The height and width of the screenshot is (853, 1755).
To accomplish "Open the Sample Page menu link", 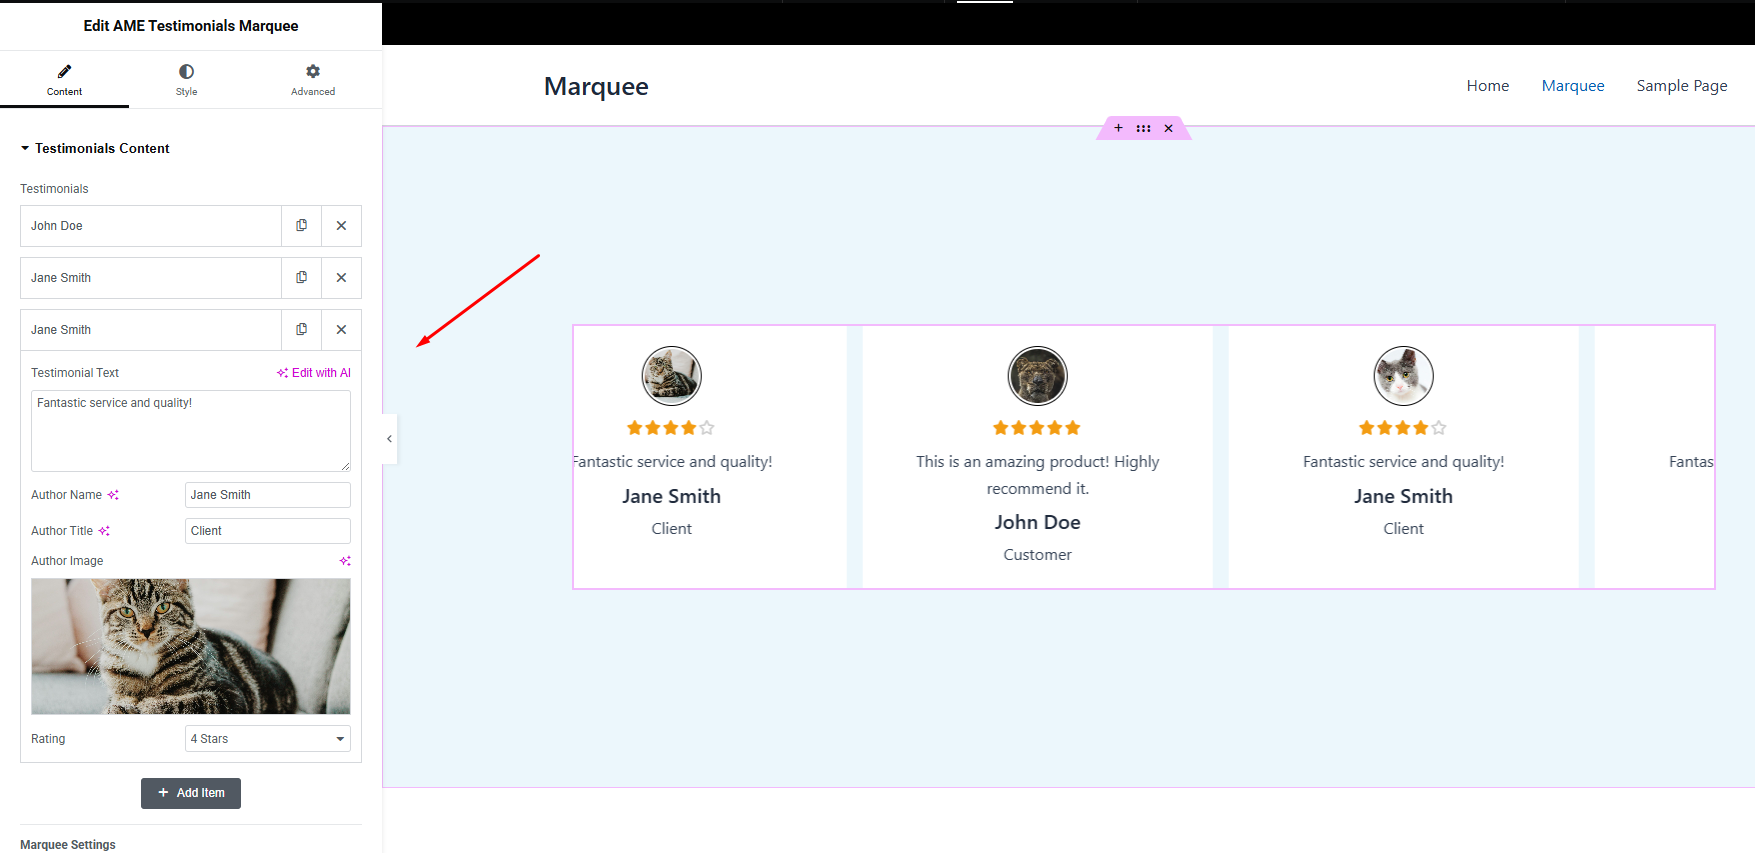I will tap(1682, 86).
